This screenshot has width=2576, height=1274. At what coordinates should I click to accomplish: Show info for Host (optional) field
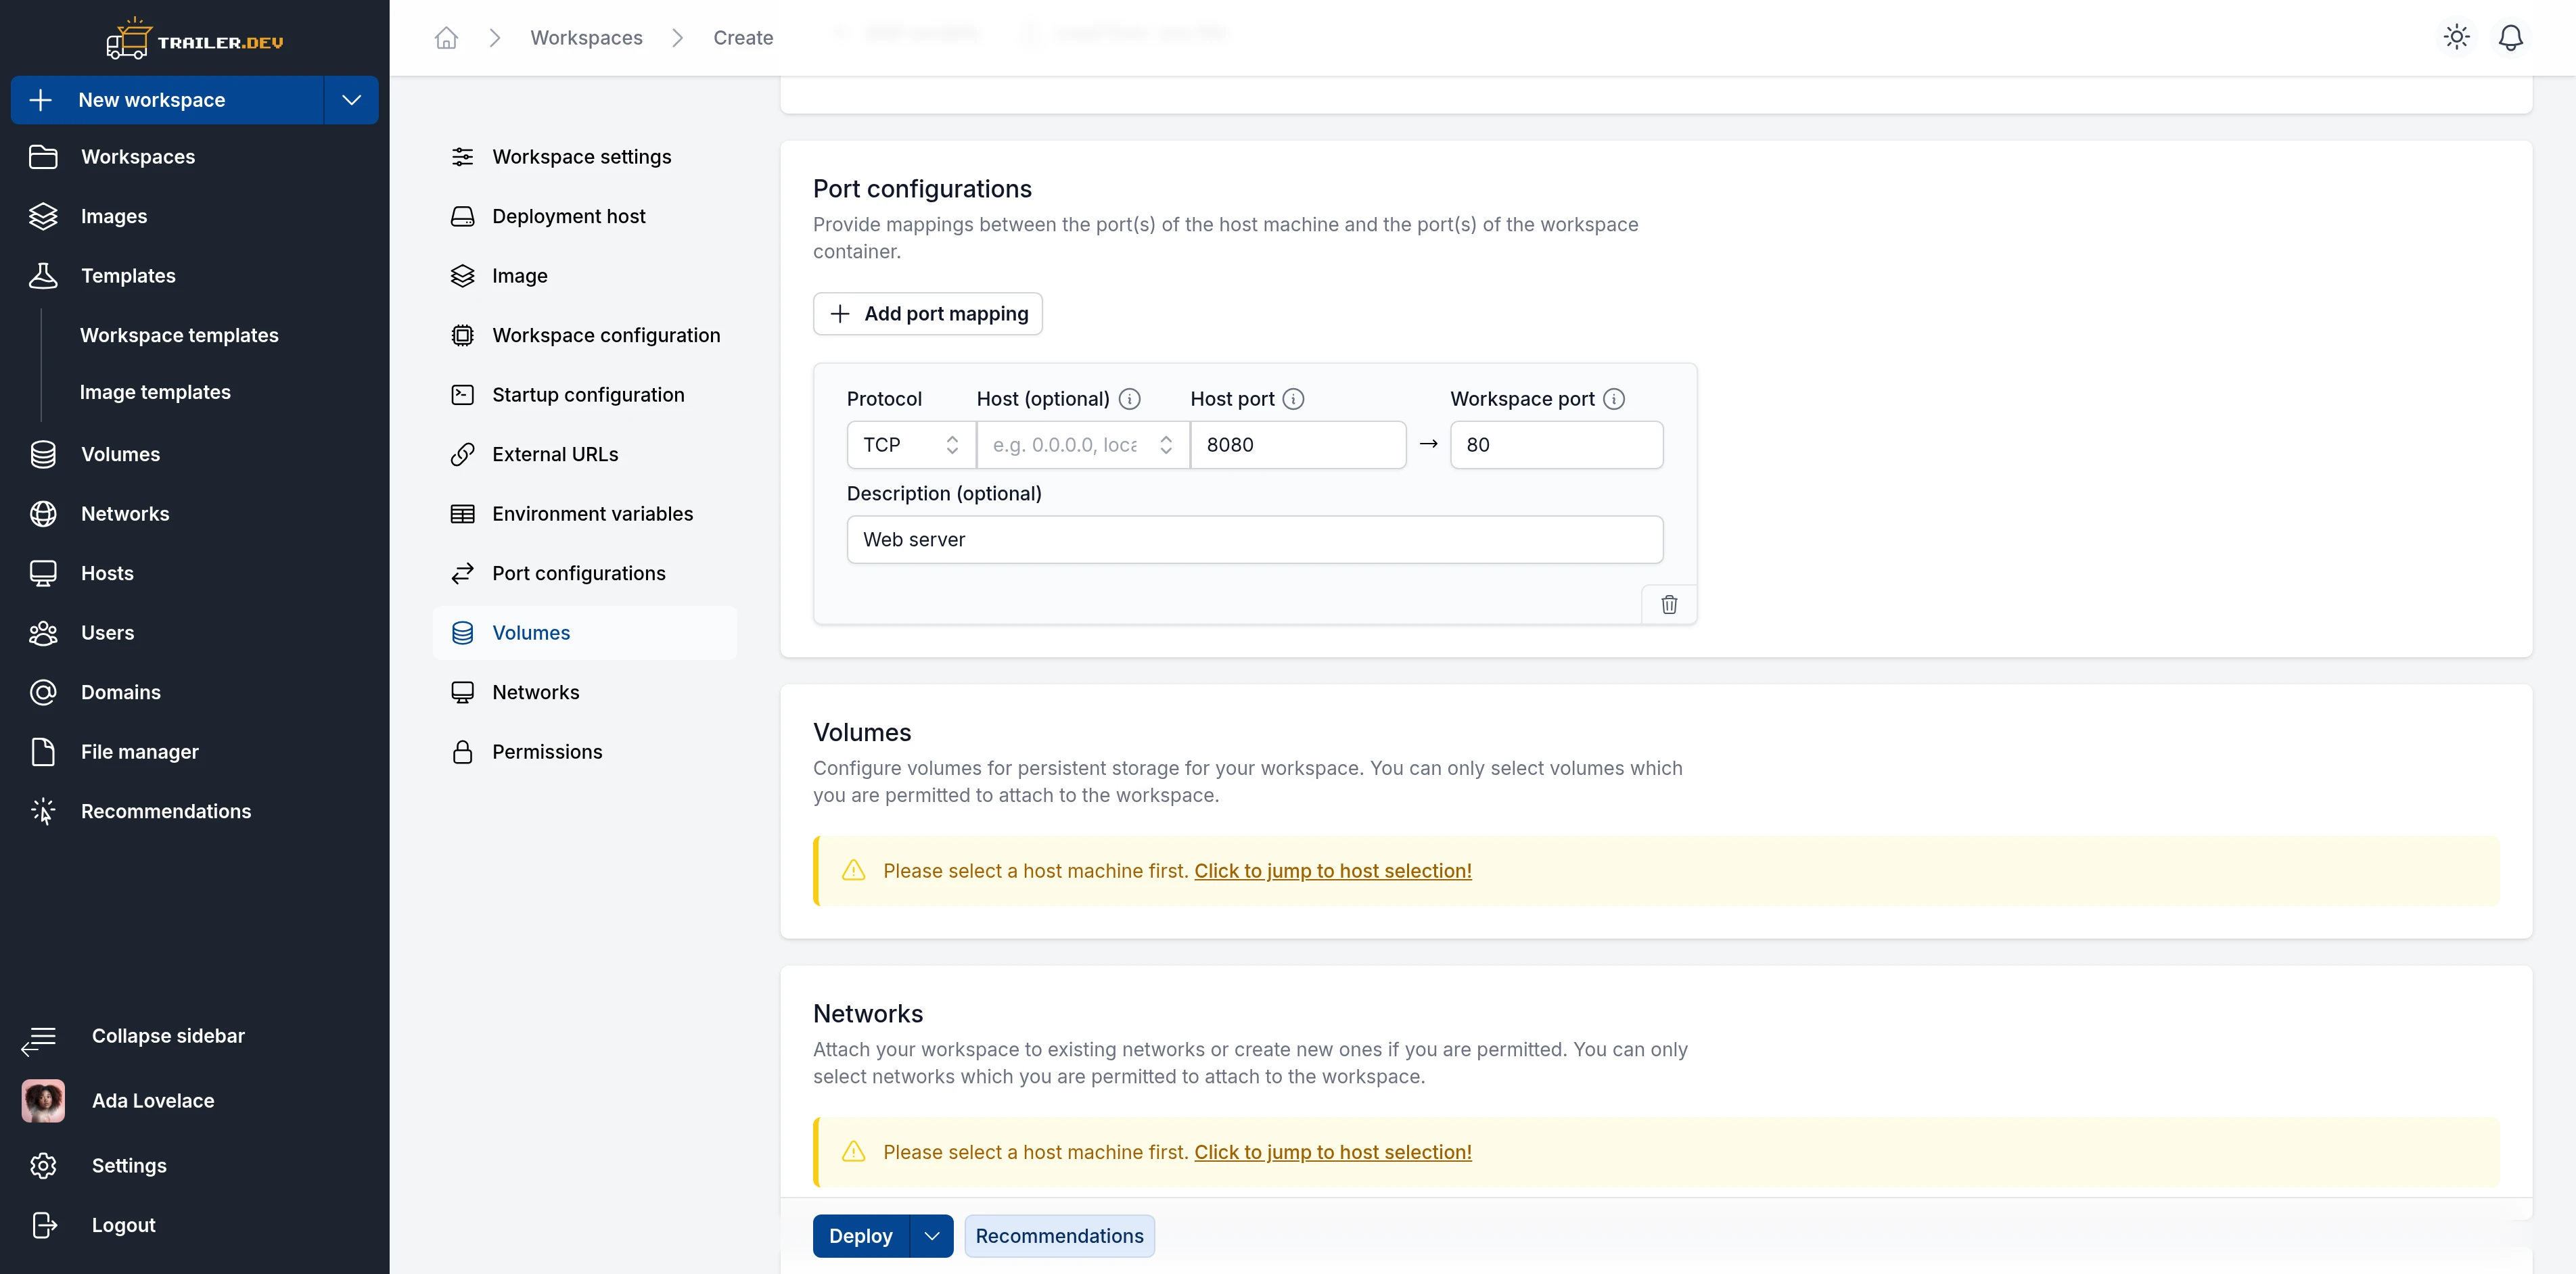(x=1129, y=399)
